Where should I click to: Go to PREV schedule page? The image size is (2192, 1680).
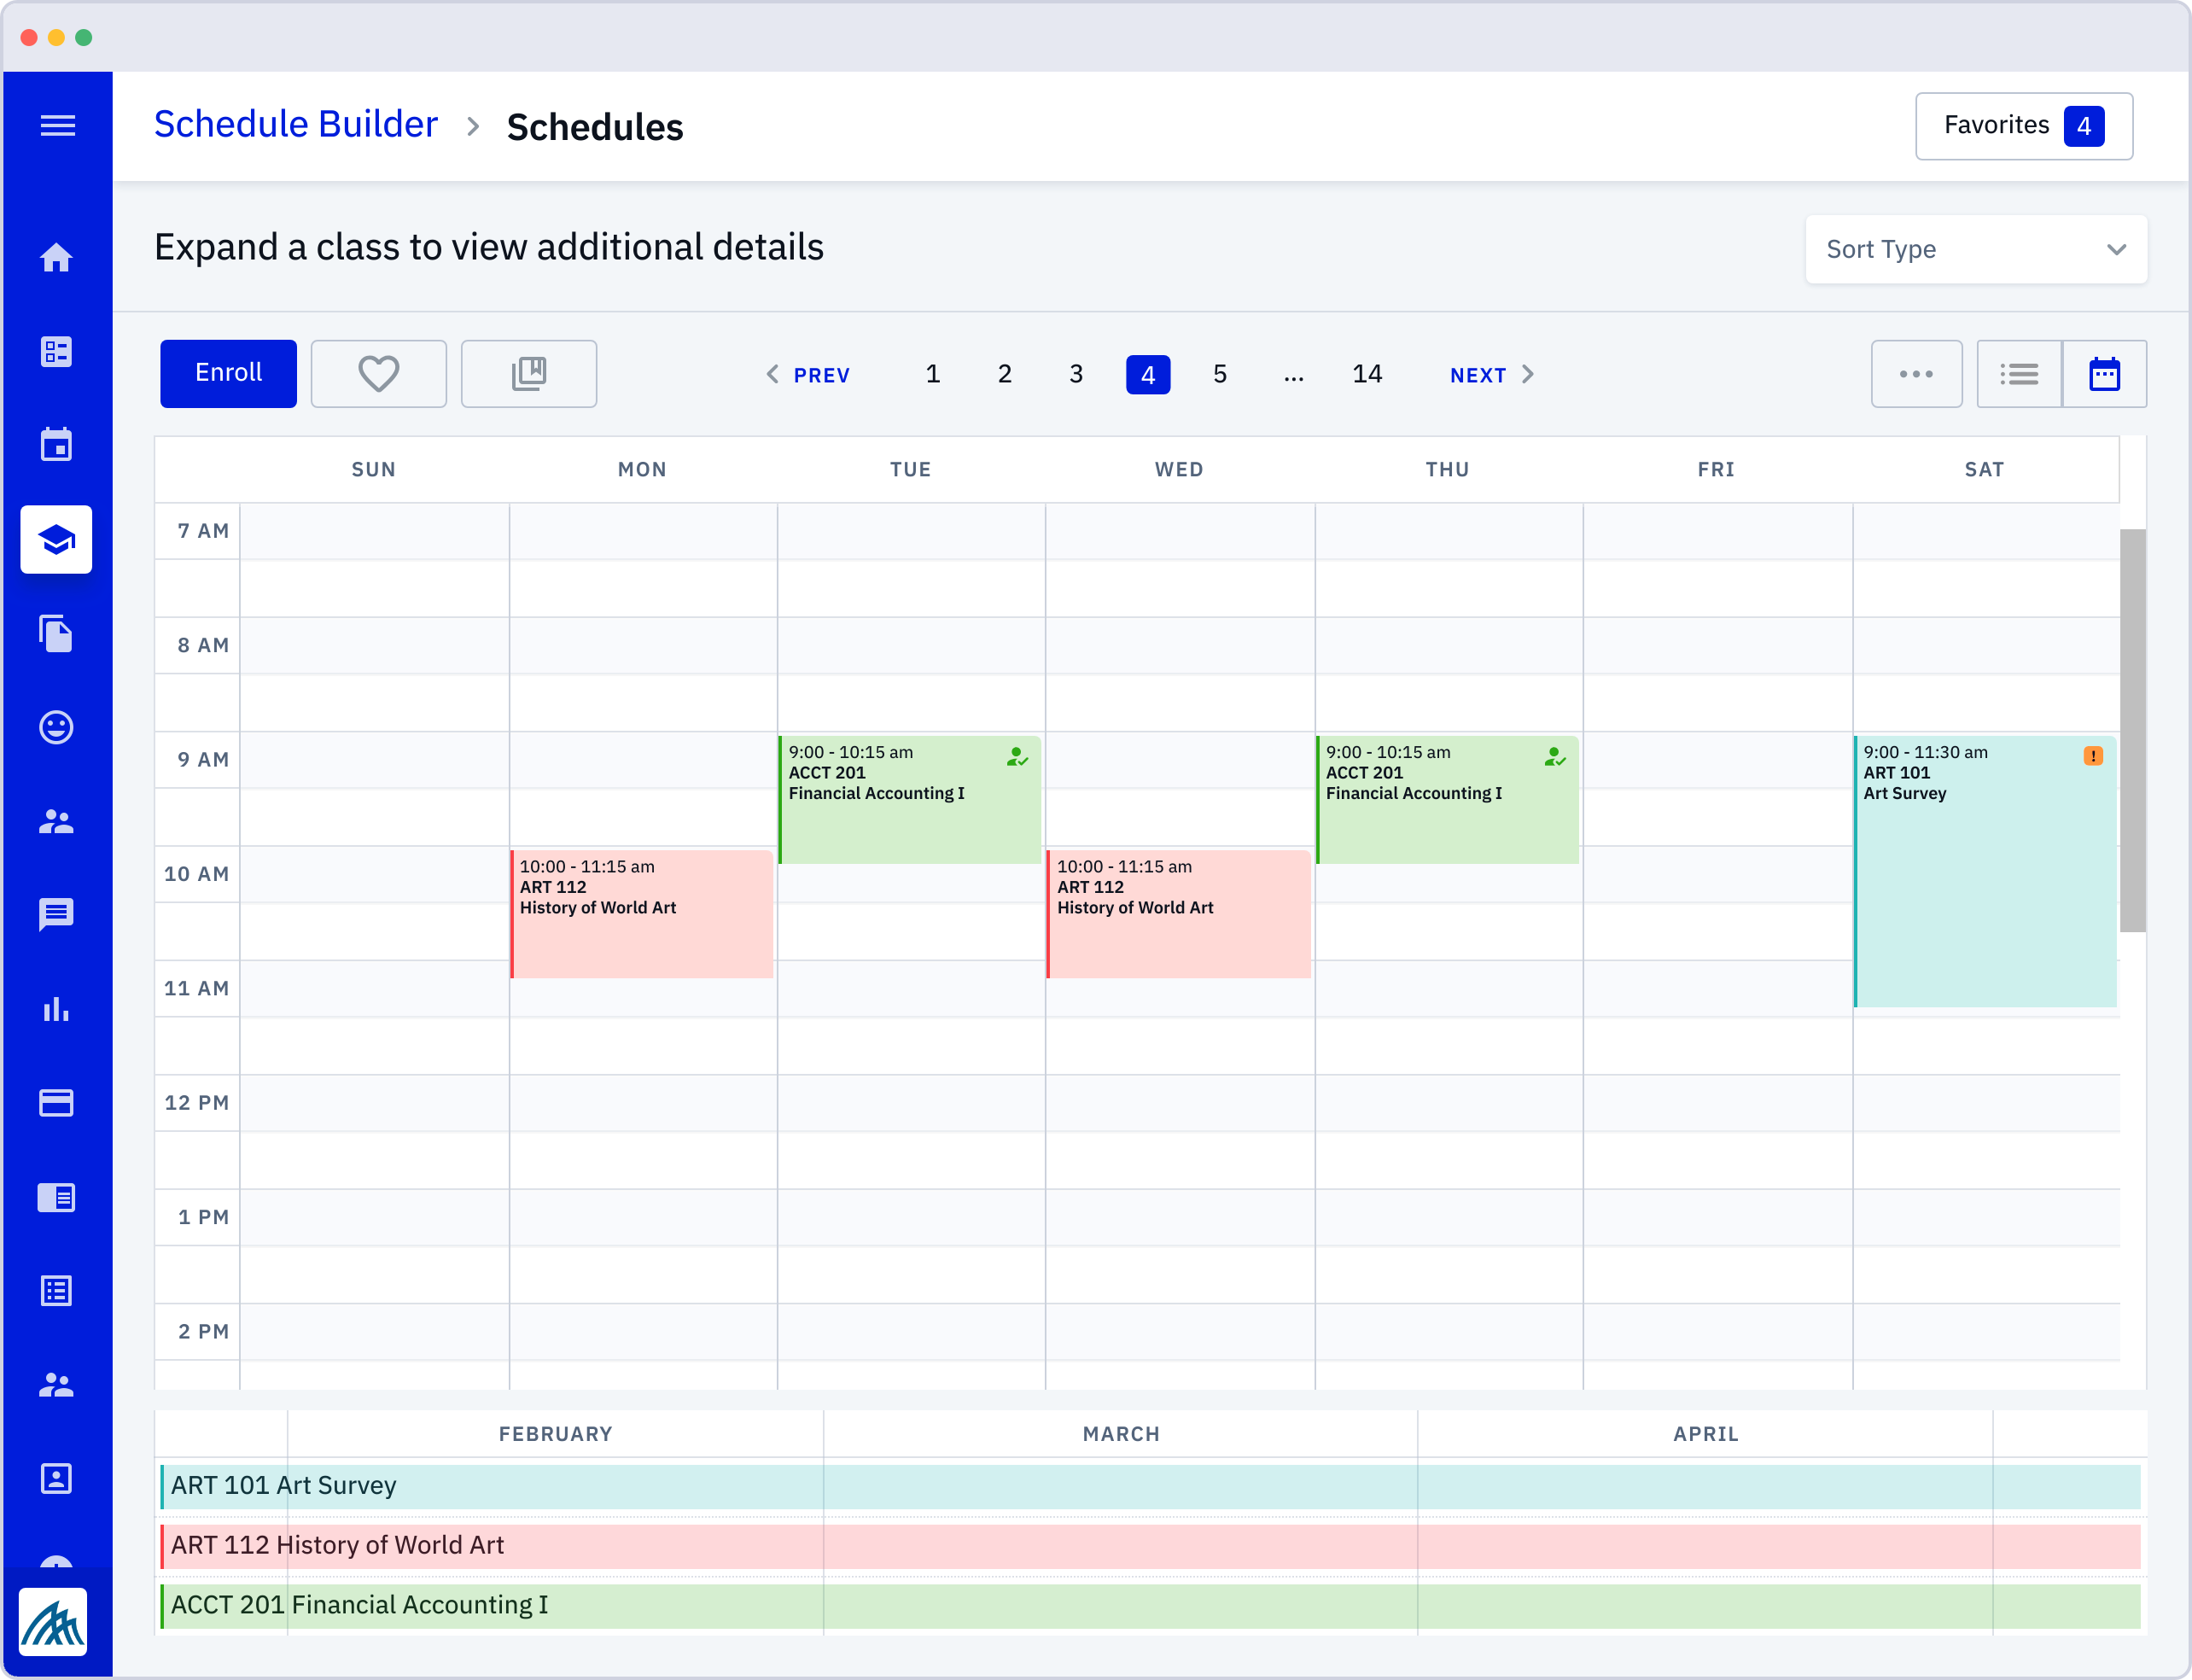tap(808, 375)
